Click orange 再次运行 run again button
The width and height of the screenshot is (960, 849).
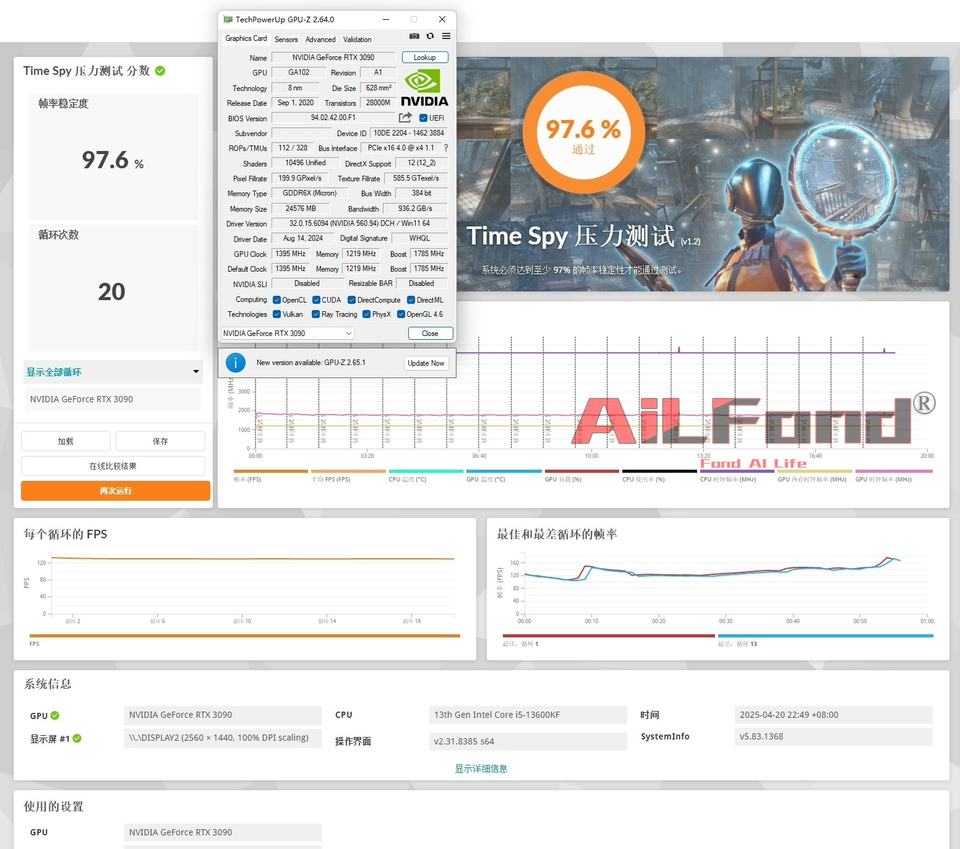[x=116, y=490]
